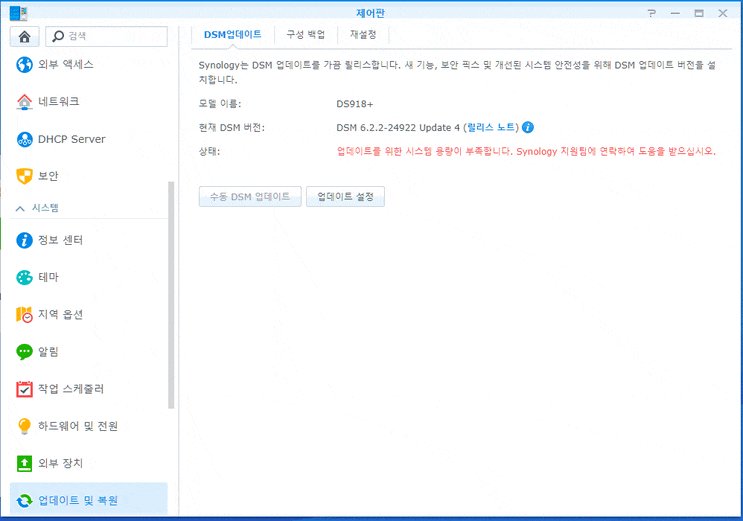Click the 현재 DSM 버전 label

pos(232,128)
